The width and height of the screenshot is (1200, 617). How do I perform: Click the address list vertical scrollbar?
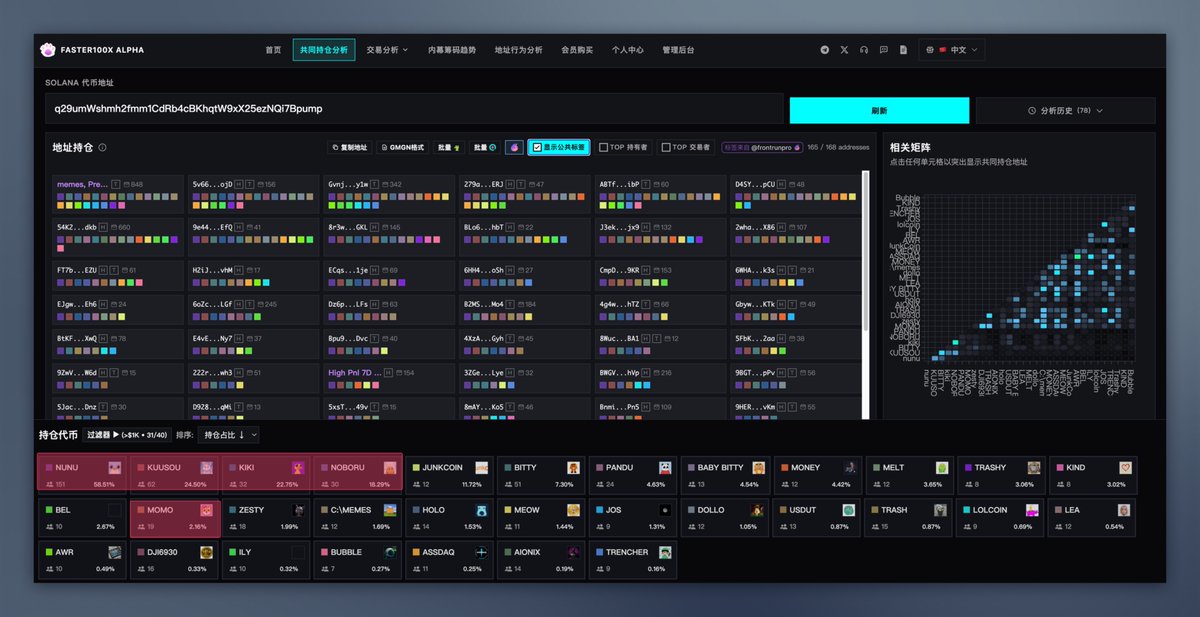865,250
